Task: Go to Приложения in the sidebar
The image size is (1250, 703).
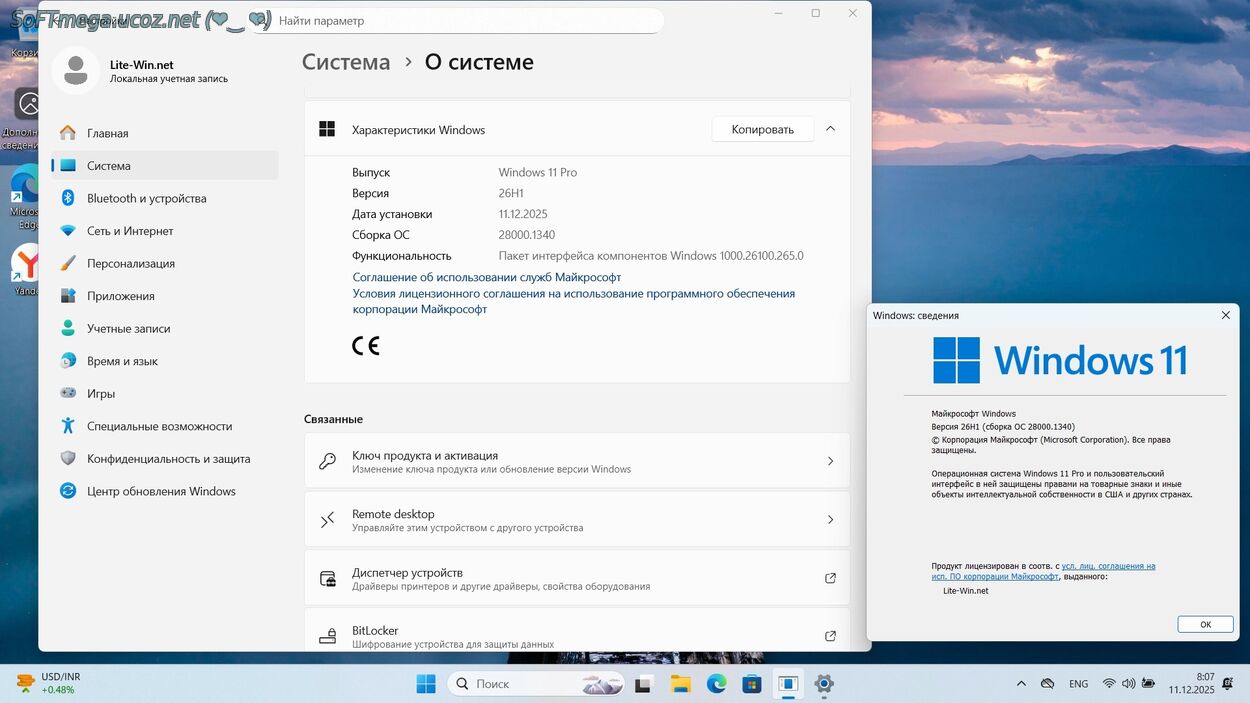Action: point(120,296)
